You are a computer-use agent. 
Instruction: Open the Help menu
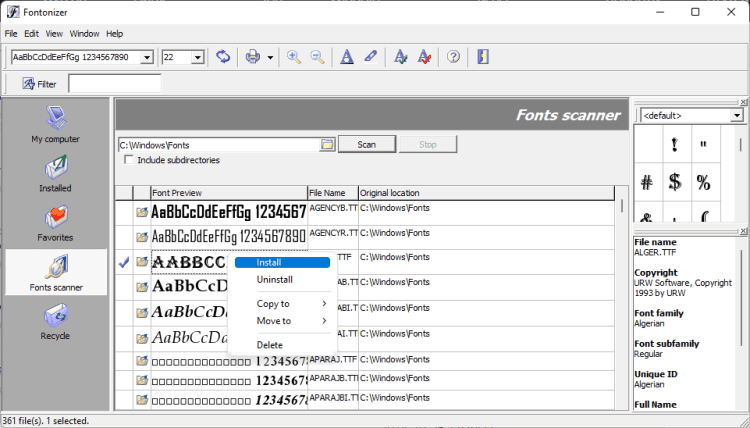(114, 33)
